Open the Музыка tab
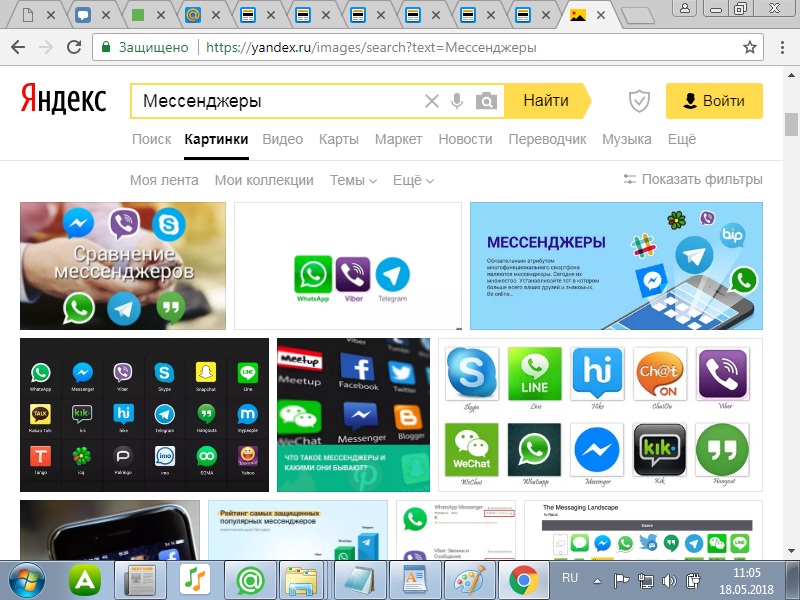This screenshot has height=600, width=800. tap(627, 139)
